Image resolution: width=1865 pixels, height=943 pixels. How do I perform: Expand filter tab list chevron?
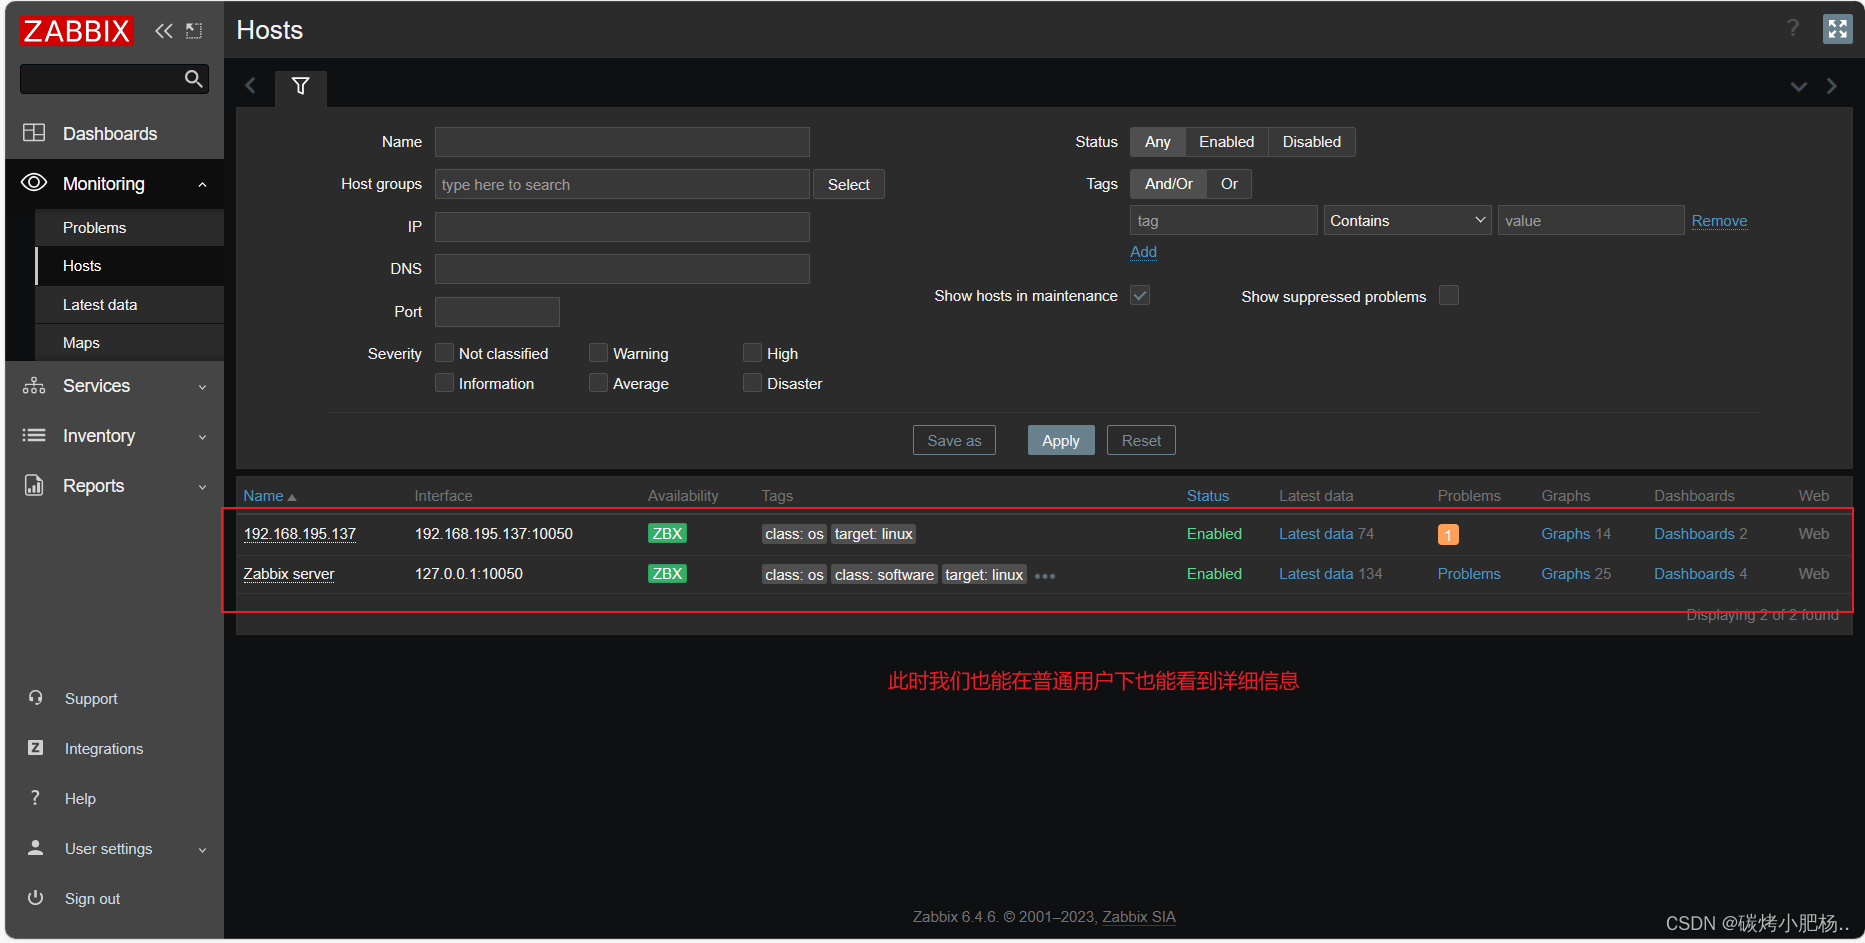pyautogui.click(x=1799, y=87)
